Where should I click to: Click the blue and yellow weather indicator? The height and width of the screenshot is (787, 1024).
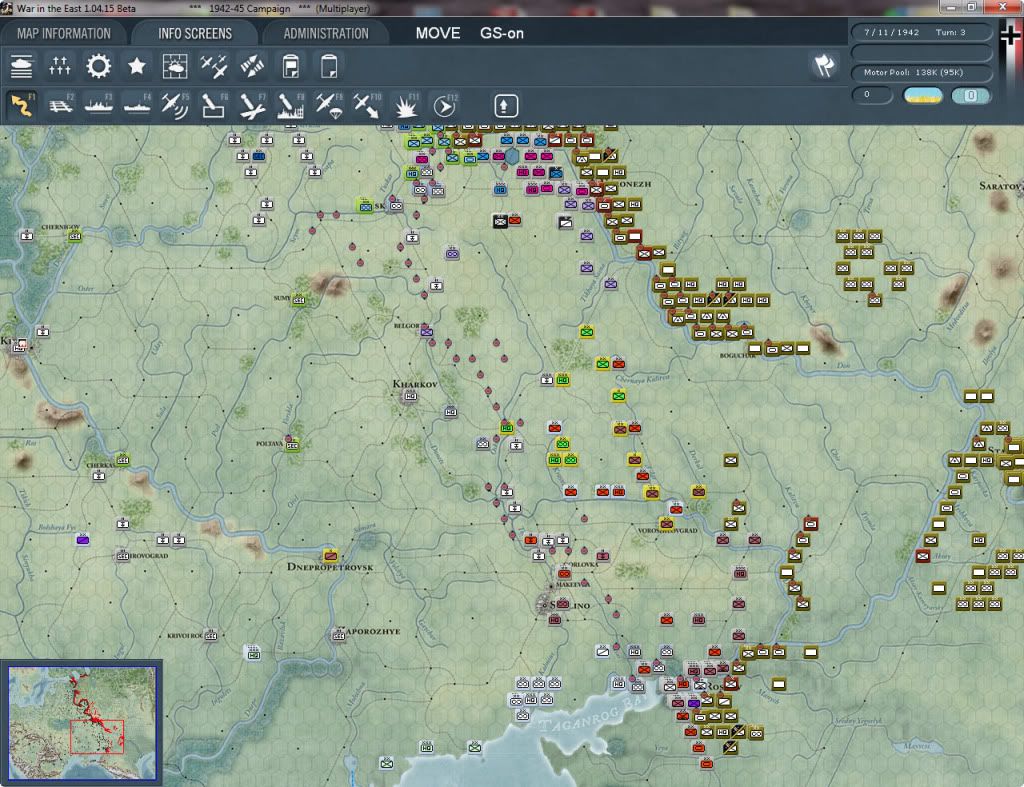pos(923,95)
